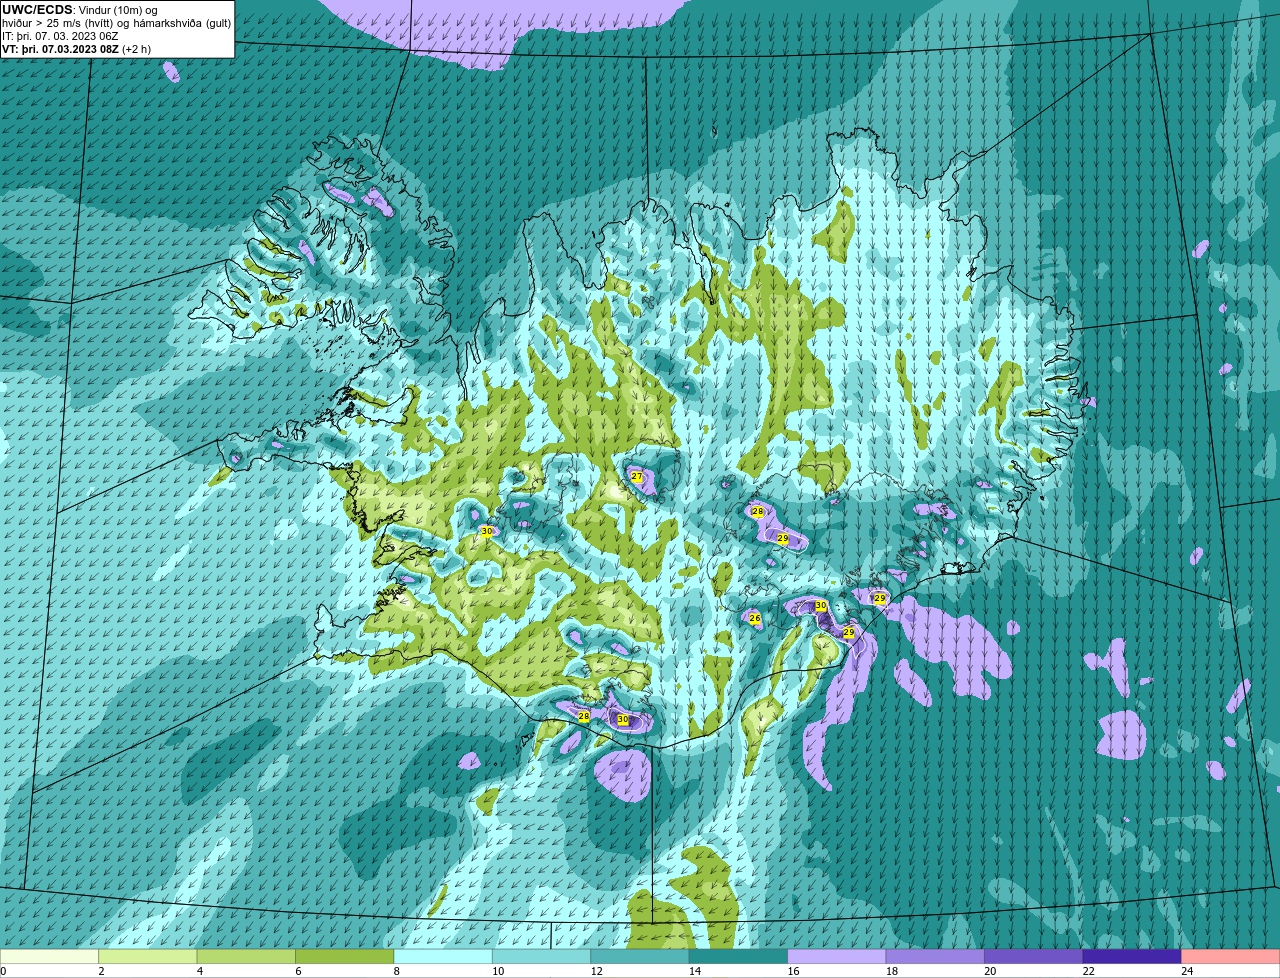This screenshot has height=978, width=1280.
Task: Click the 28 gust marker adjacent to a 30 marker
Action: [584, 716]
